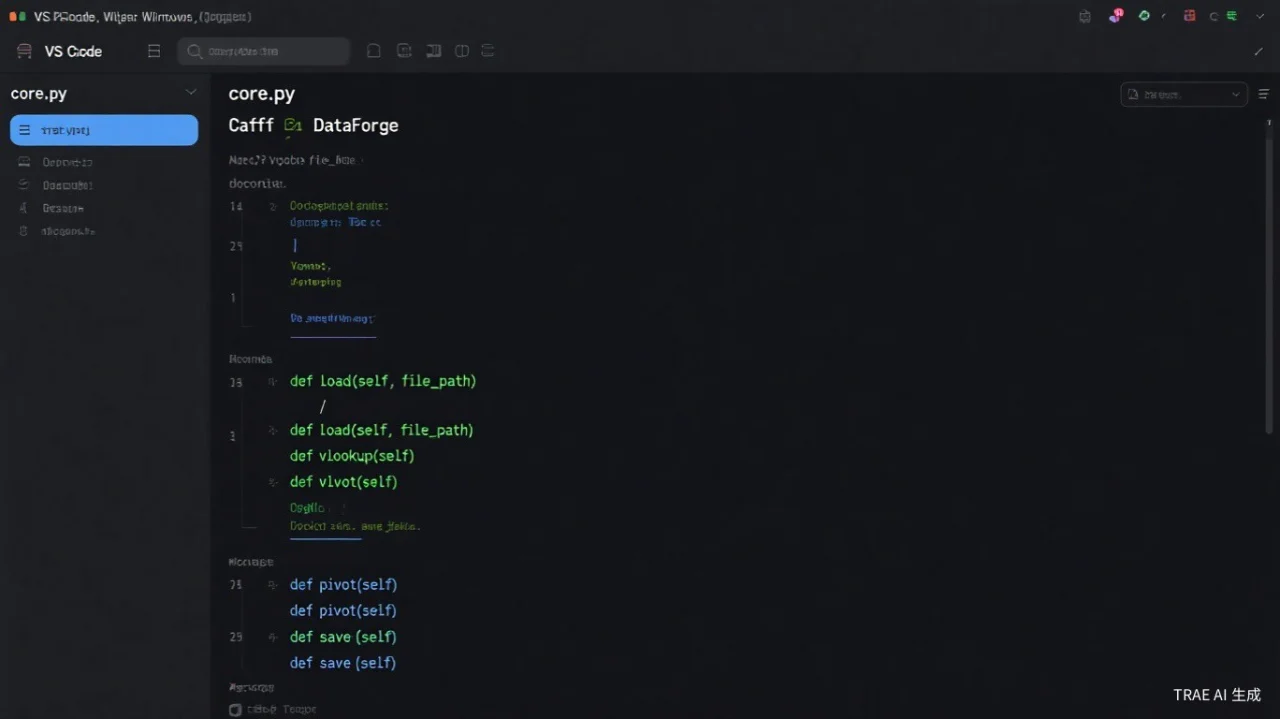Click the def vlookup(self) line
Viewport: 1280px width, 719px height.
click(x=352, y=456)
